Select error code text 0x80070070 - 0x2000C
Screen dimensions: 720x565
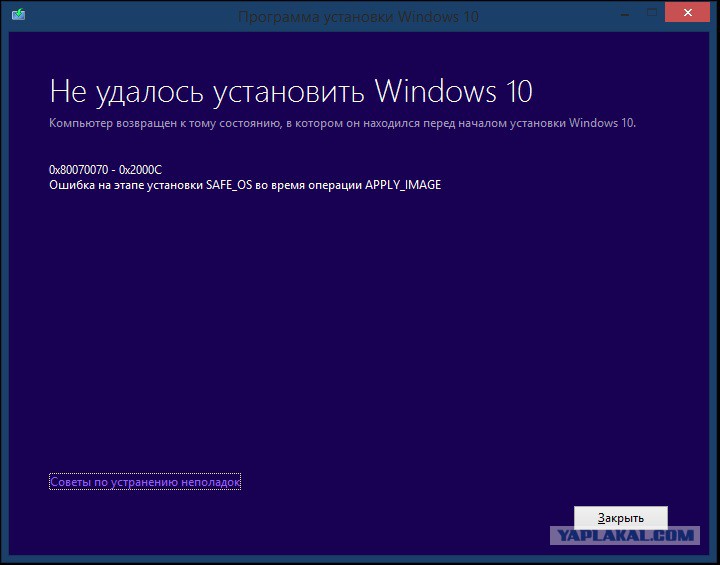point(105,170)
